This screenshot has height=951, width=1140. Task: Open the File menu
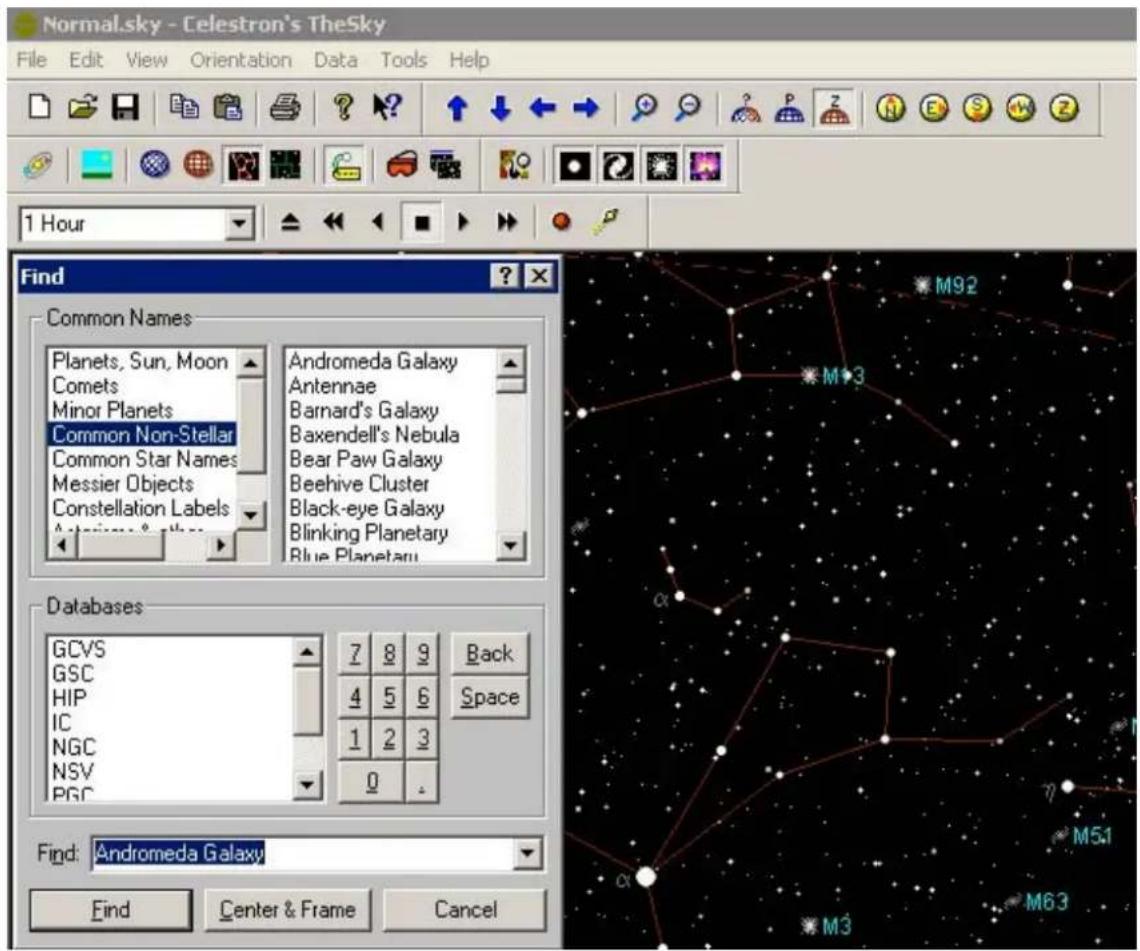tap(32, 60)
